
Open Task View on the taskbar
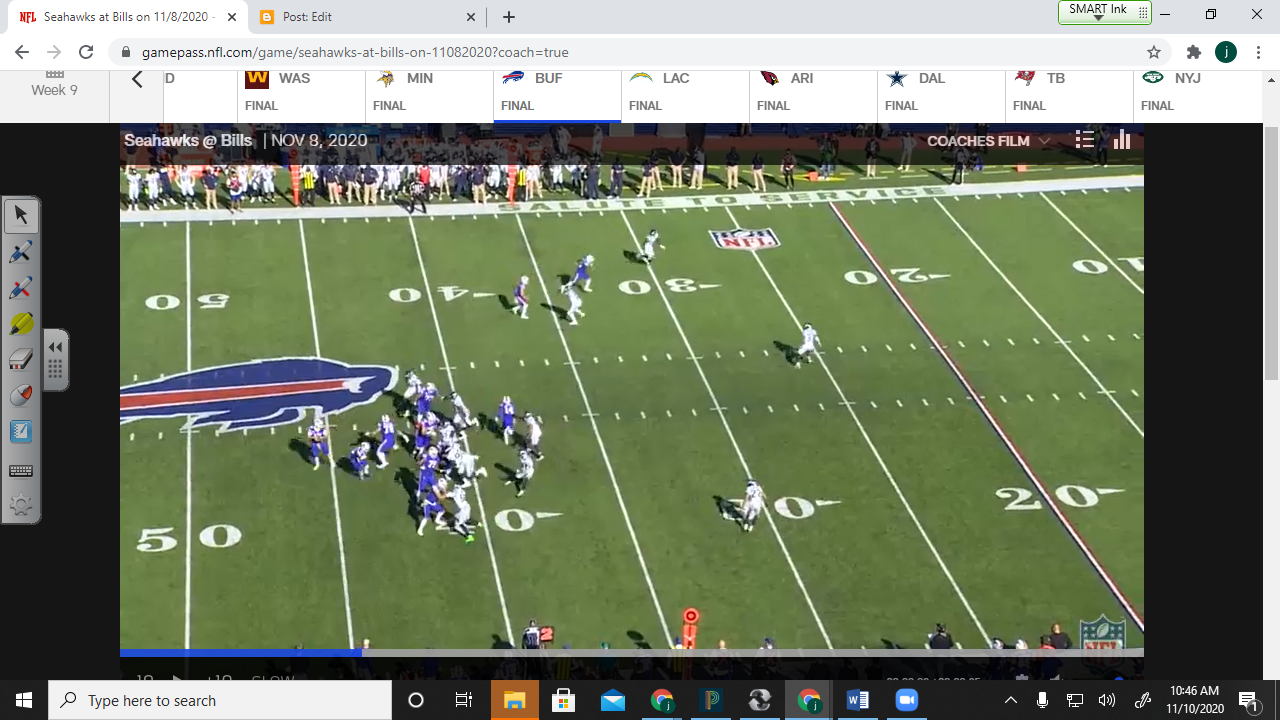(464, 700)
